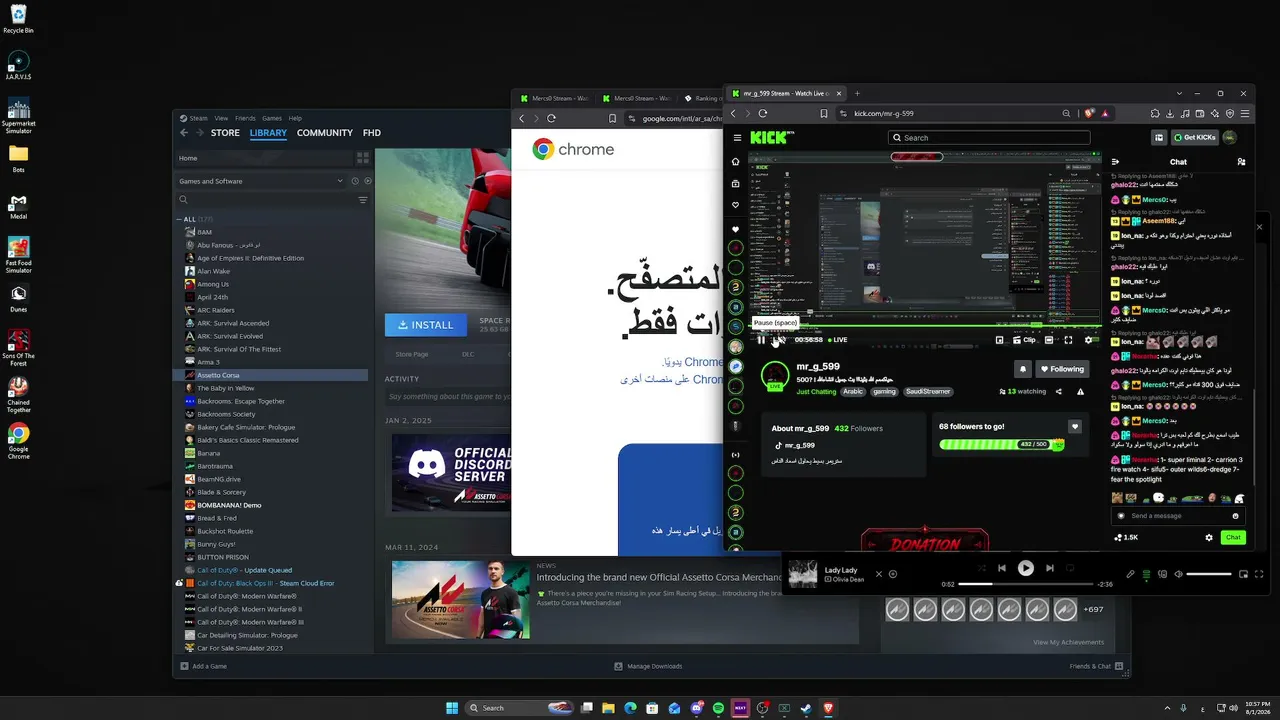Click the Kick logo
1280x720 pixels.
pyautogui.click(x=771, y=138)
